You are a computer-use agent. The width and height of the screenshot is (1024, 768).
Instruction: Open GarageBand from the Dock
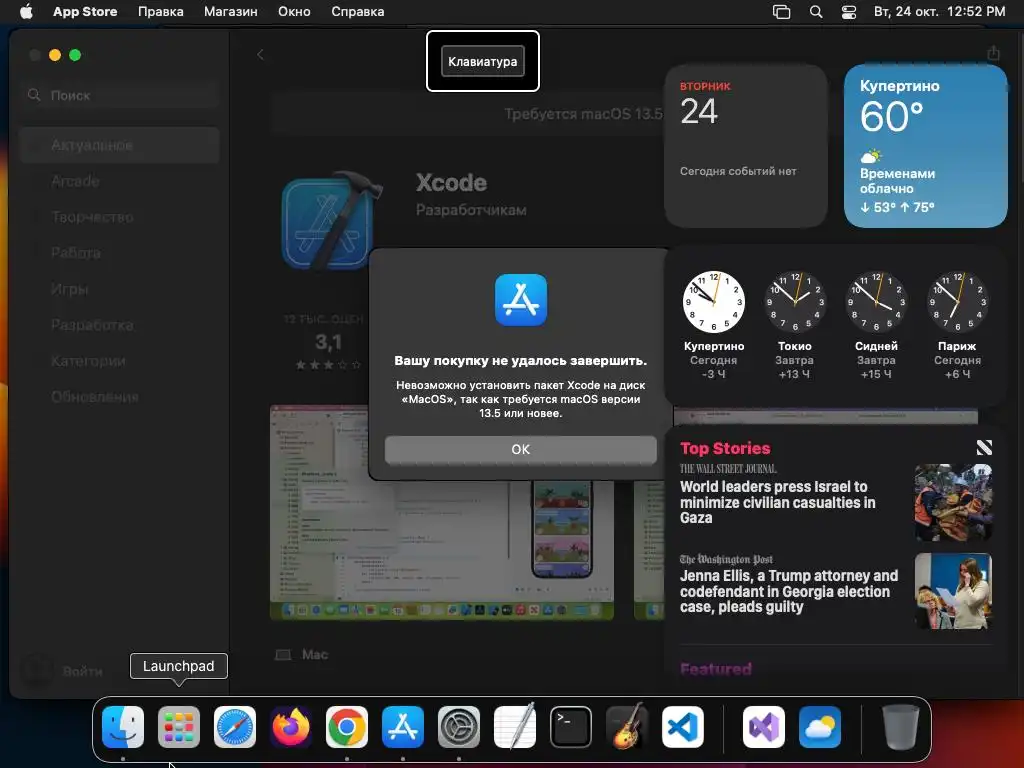point(627,727)
